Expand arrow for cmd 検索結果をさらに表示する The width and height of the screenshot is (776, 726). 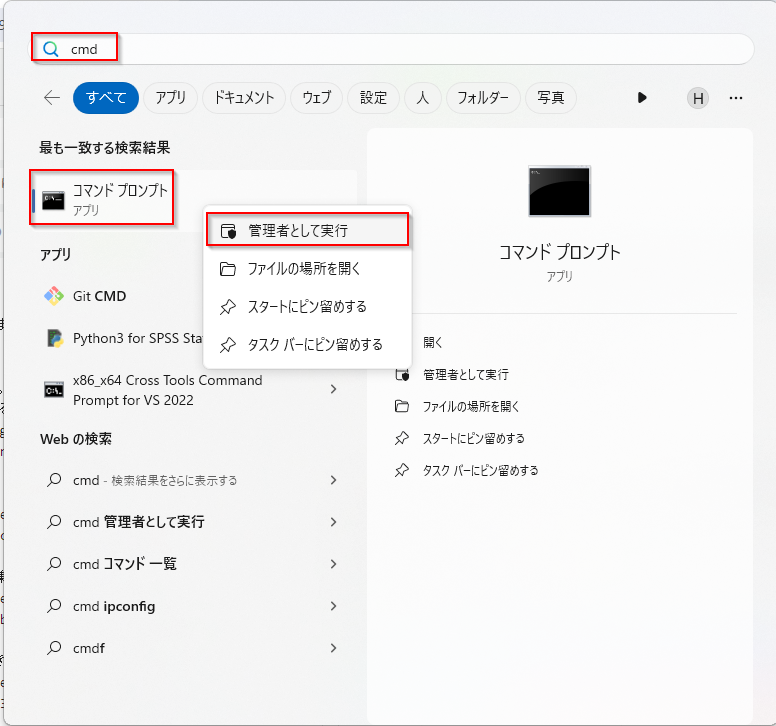pos(334,480)
